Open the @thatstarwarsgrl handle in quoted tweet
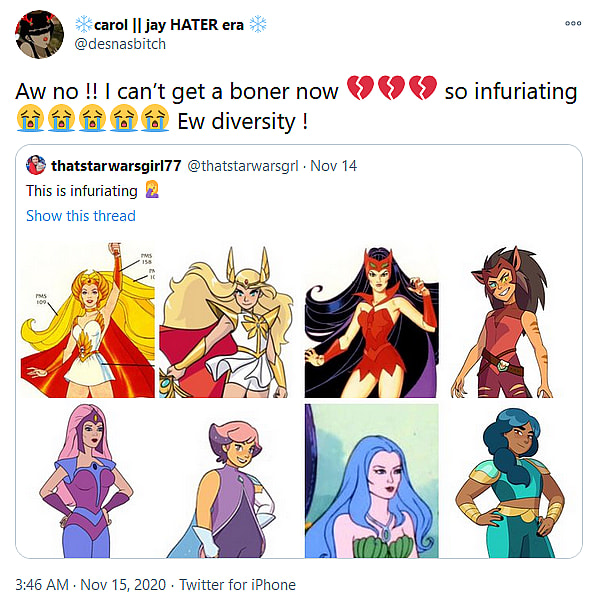 [243, 166]
